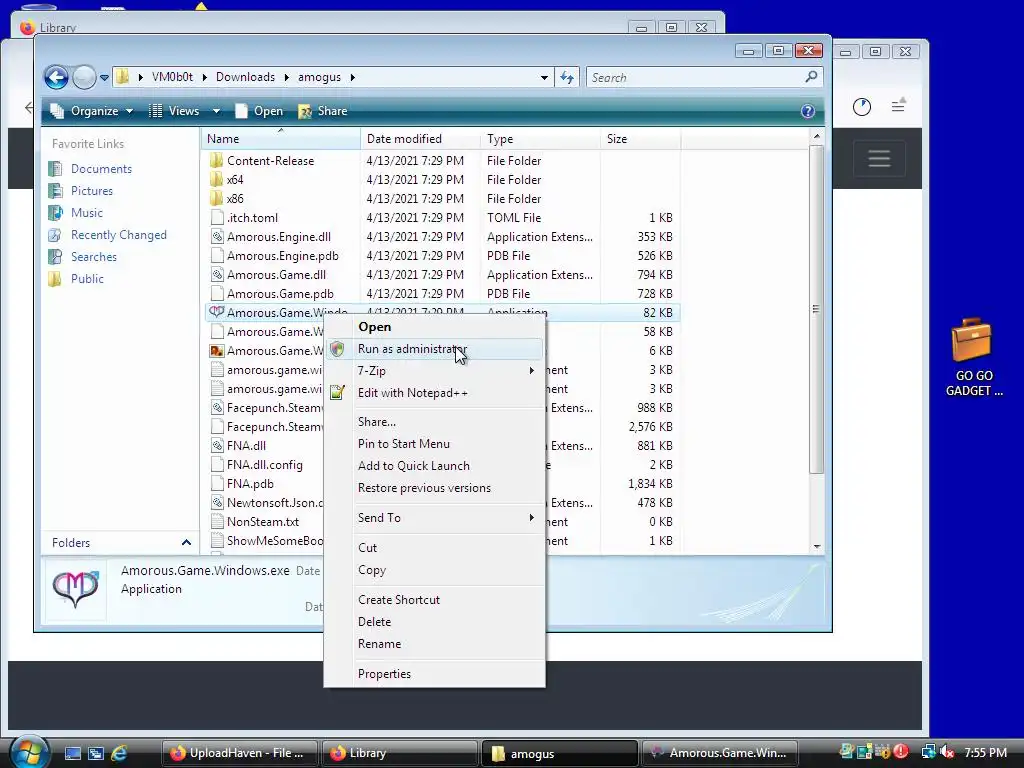Screen dimensions: 1024x768
Task: Switch to Library taskbar button
Action: coord(399,753)
